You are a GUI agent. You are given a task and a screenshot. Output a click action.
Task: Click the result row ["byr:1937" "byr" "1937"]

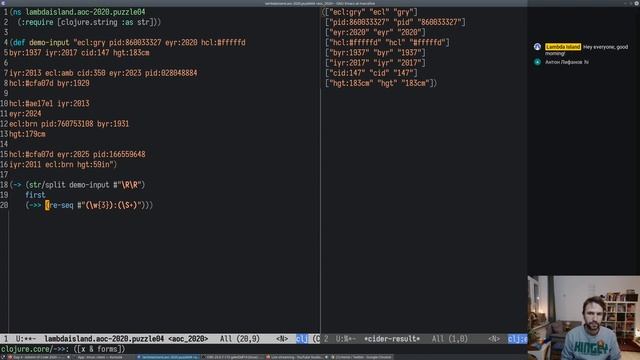(376, 53)
